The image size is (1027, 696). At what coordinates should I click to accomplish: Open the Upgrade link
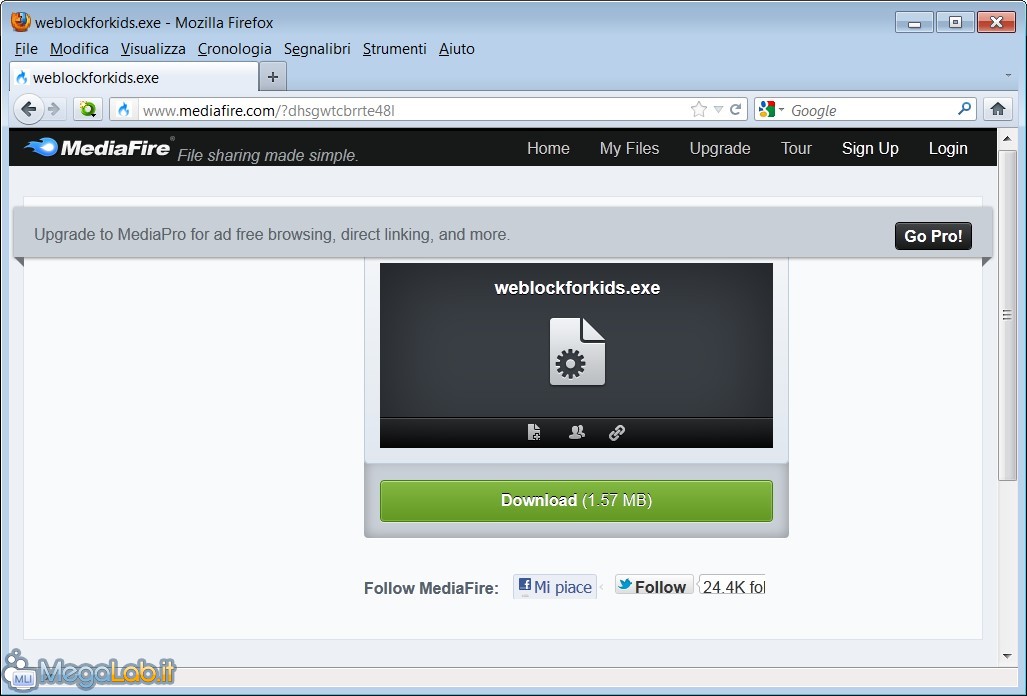click(x=720, y=149)
